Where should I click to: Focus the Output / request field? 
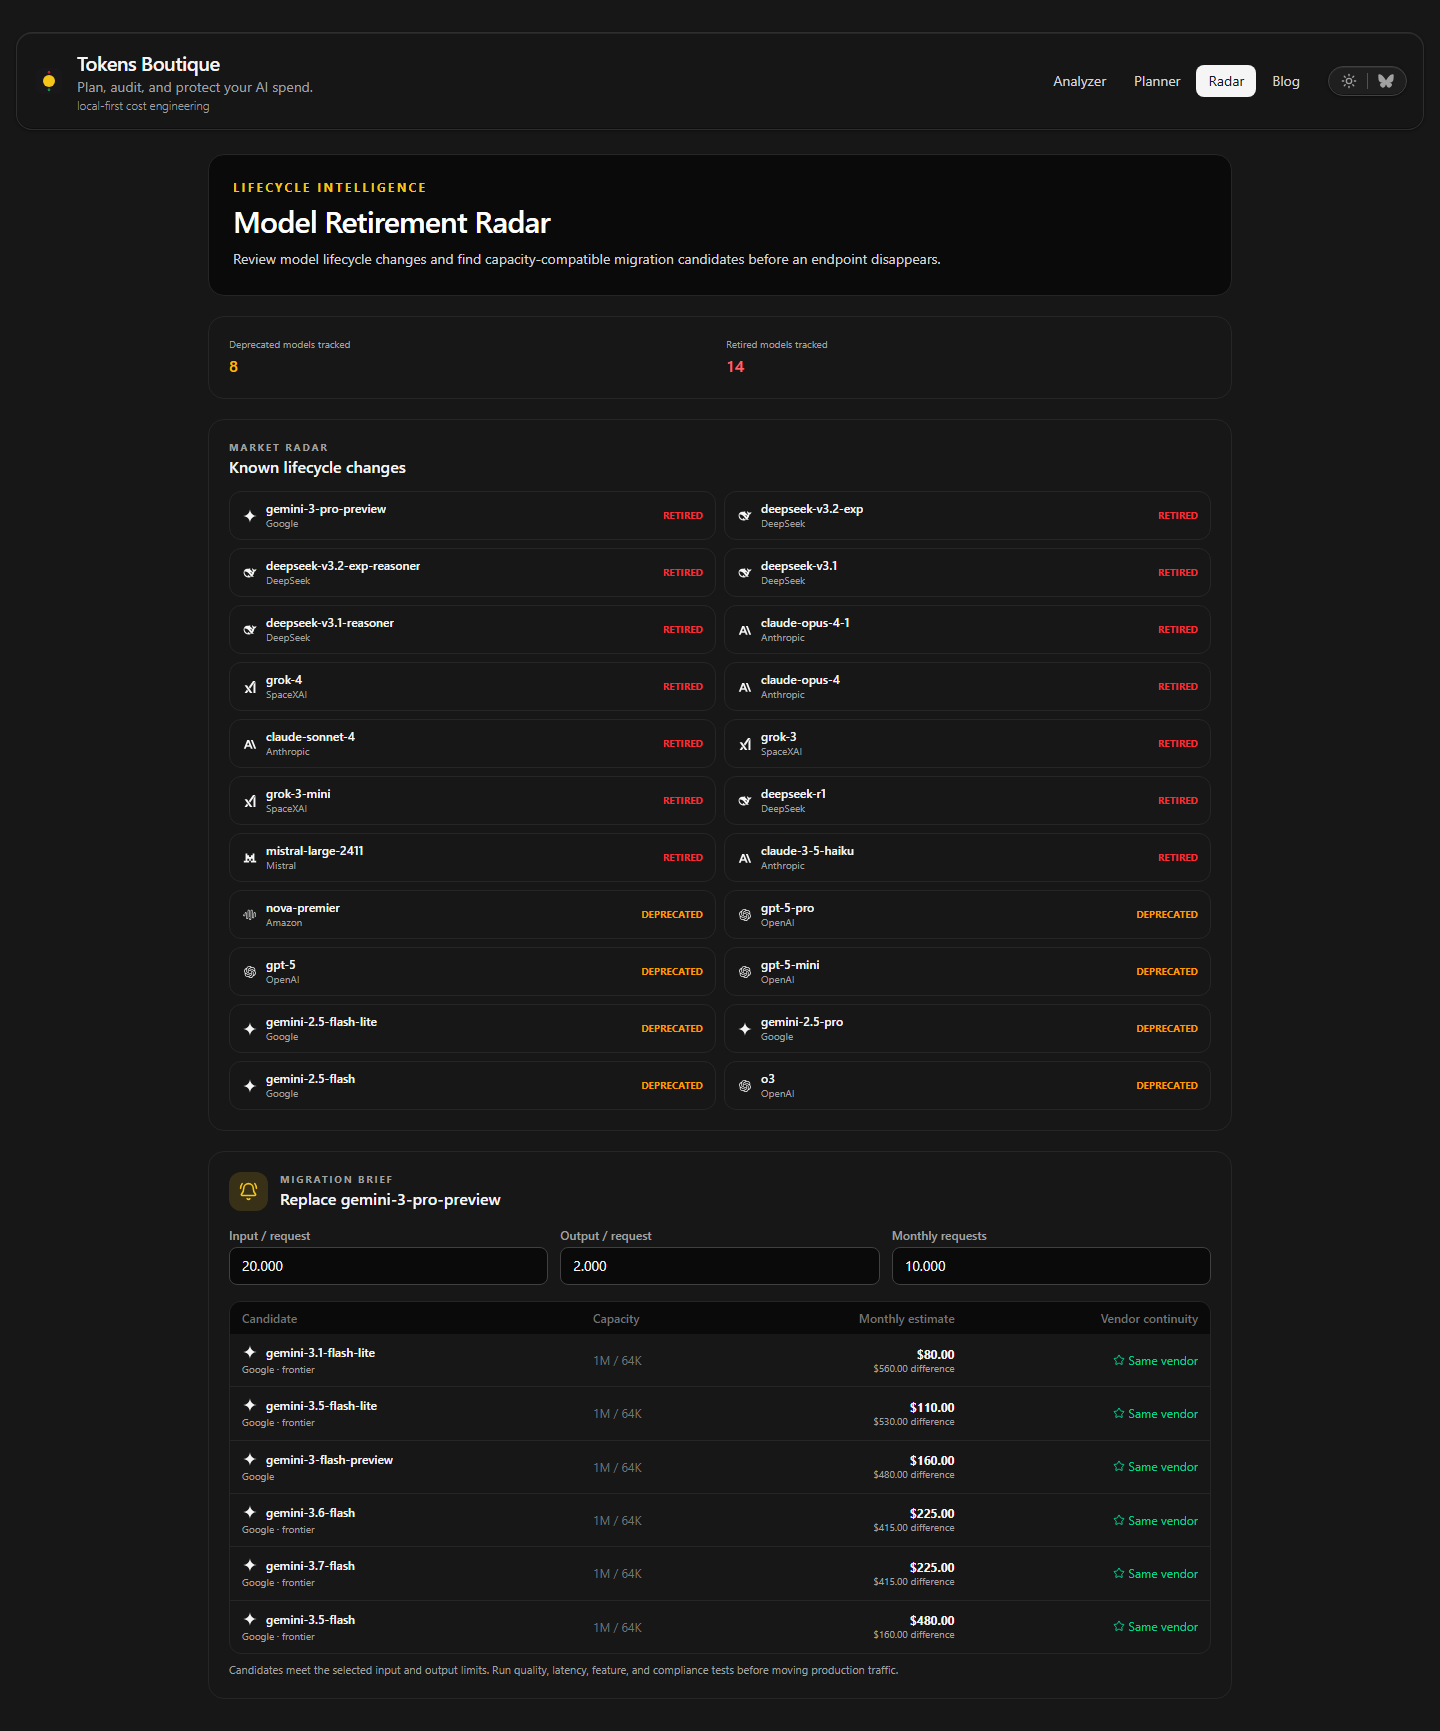pyautogui.click(x=720, y=1266)
